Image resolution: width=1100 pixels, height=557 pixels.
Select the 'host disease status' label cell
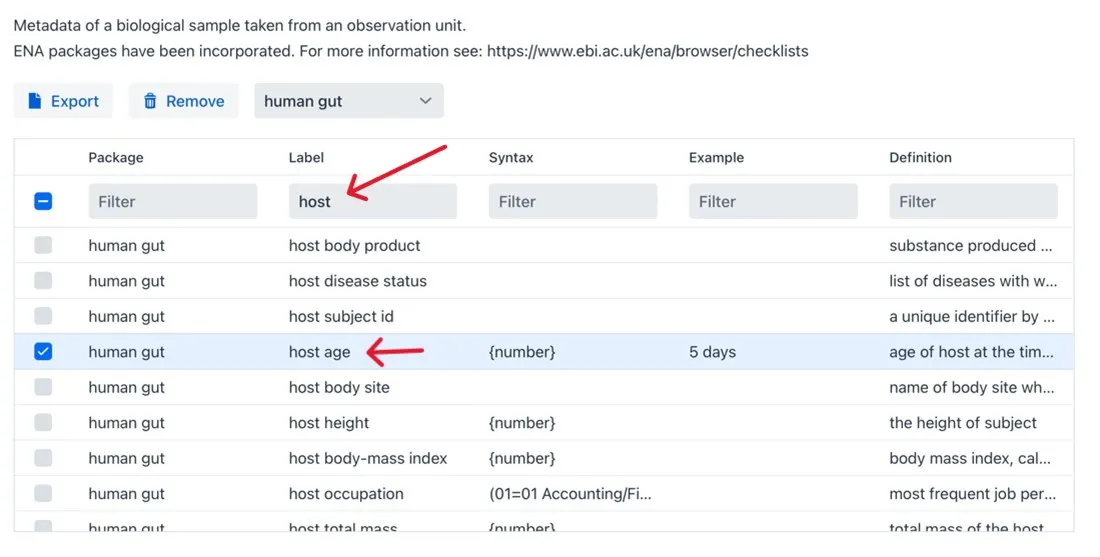(358, 281)
